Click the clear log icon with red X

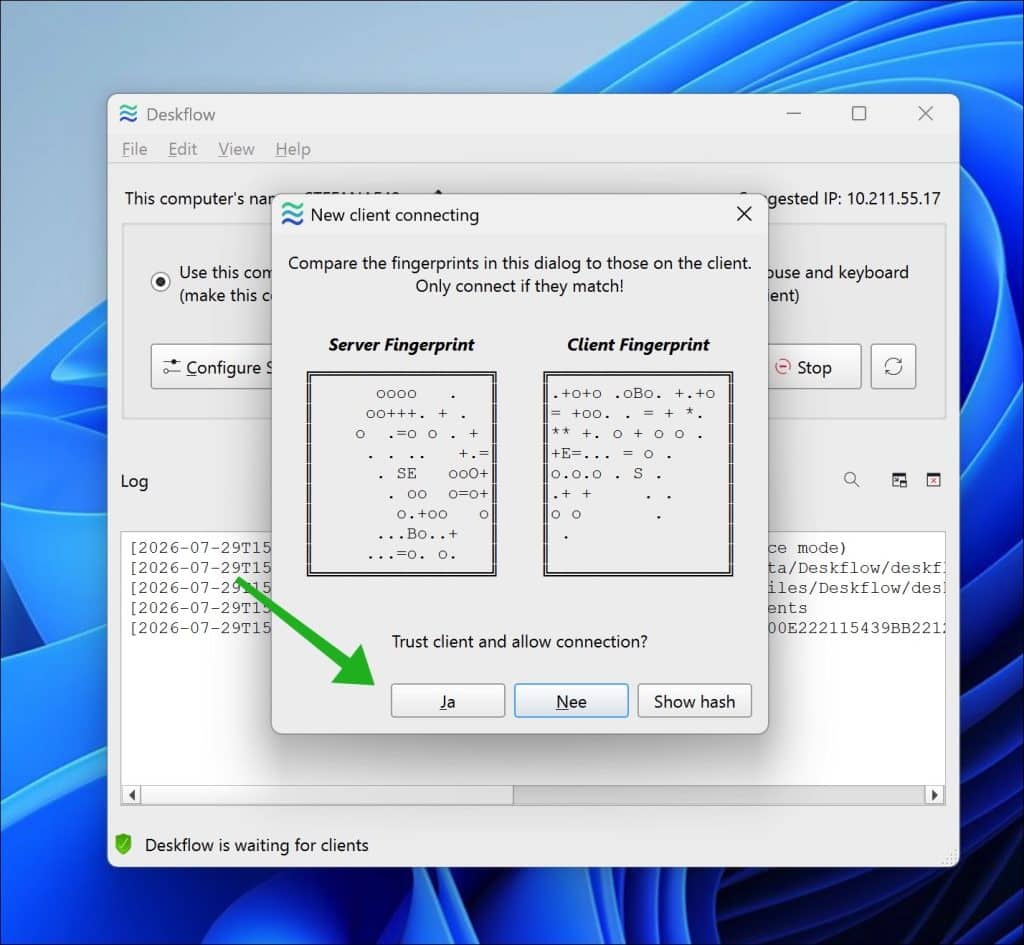[x=933, y=480]
